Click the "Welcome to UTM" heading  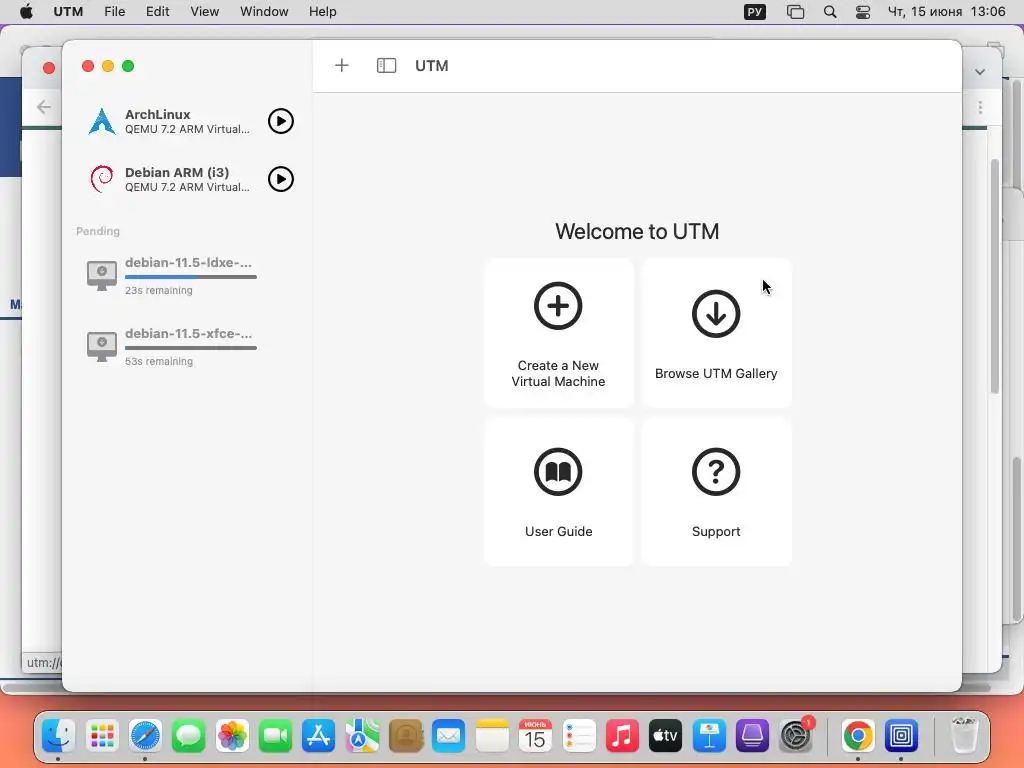coord(637,231)
